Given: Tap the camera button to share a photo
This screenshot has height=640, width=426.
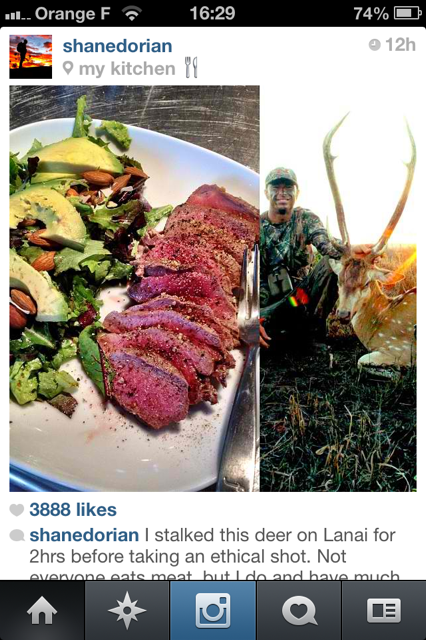Looking at the screenshot, I should pyautogui.click(x=213, y=611).
